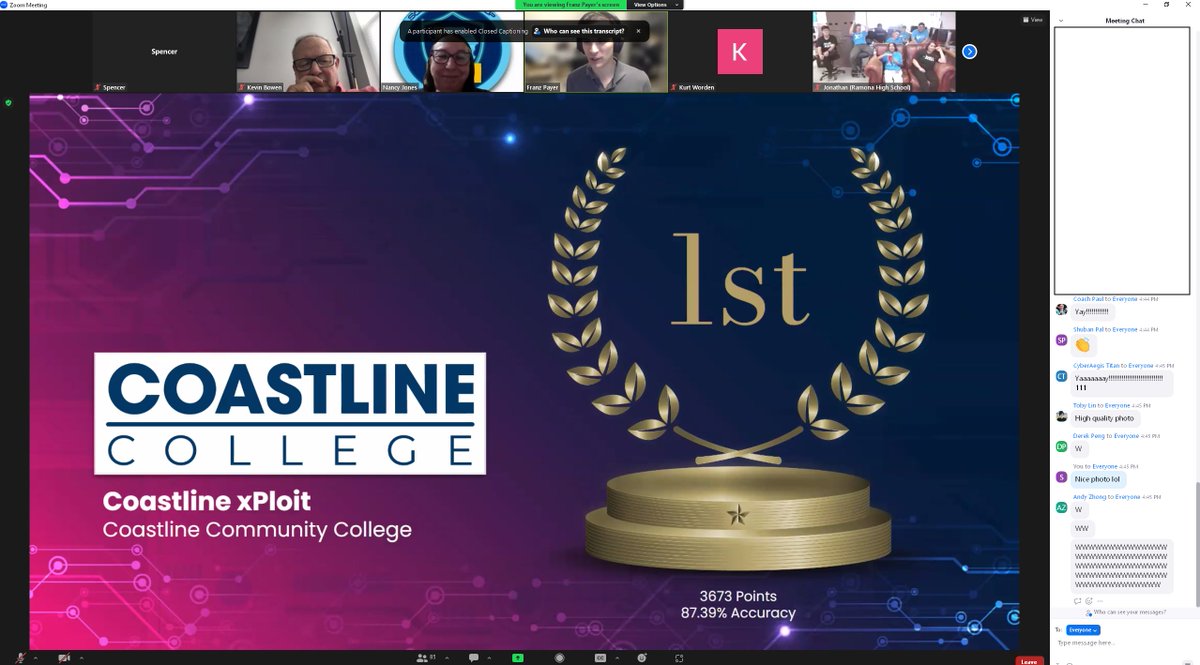This screenshot has width=1200, height=665.
Task: Expand audio options arrow beside microphone
Action: pyautogui.click(x=36, y=657)
